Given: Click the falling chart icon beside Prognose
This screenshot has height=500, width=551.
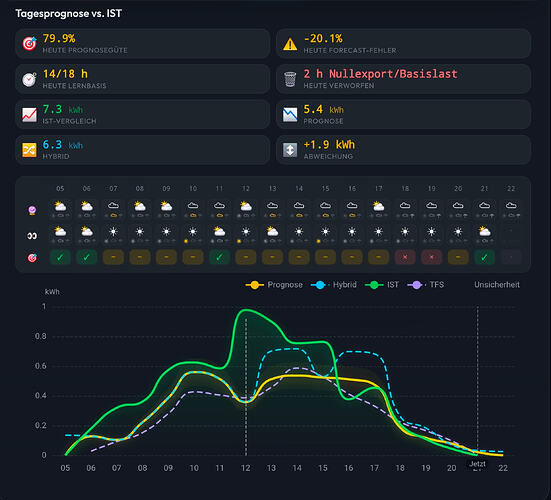Looking at the screenshot, I should point(290,115).
